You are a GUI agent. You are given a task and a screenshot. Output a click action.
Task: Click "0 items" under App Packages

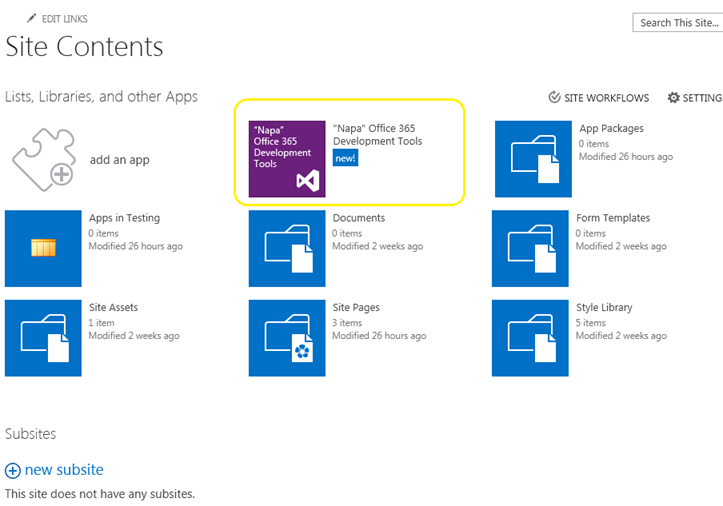click(x=594, y=144)
